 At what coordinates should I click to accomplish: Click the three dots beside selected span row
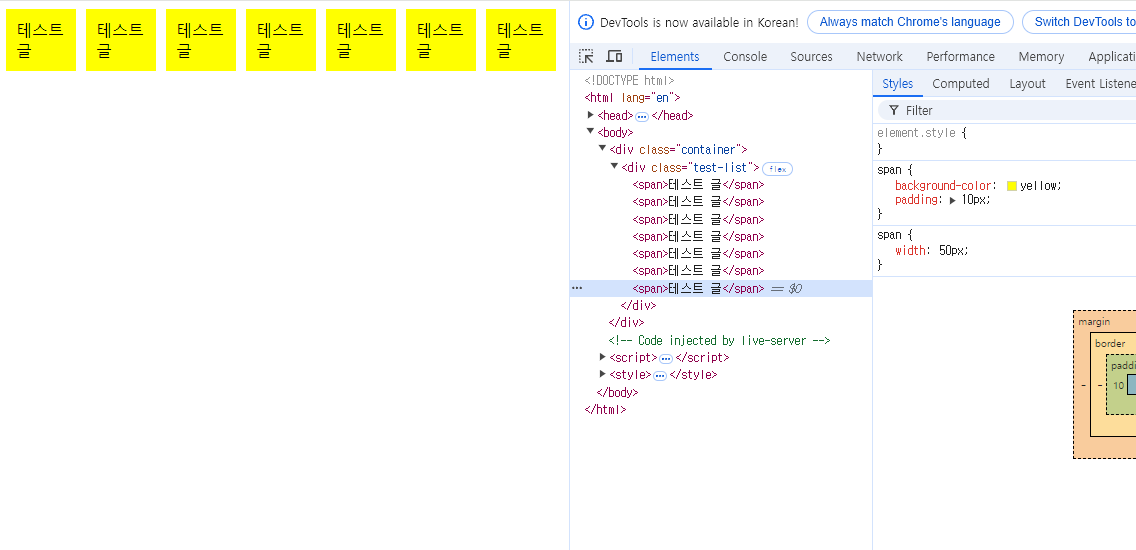pos(577,288)
